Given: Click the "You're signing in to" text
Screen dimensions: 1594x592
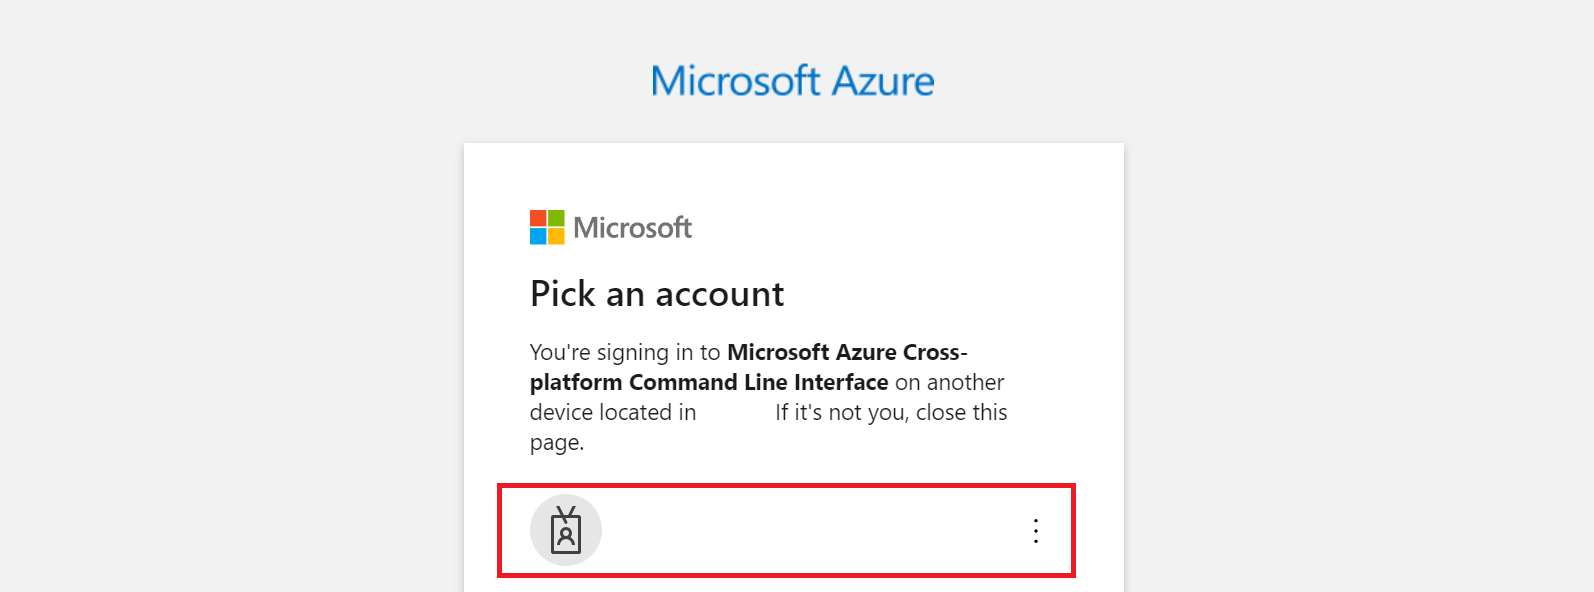Looking at the screenshot, I should pyautogui.click(x=625, y=352).
